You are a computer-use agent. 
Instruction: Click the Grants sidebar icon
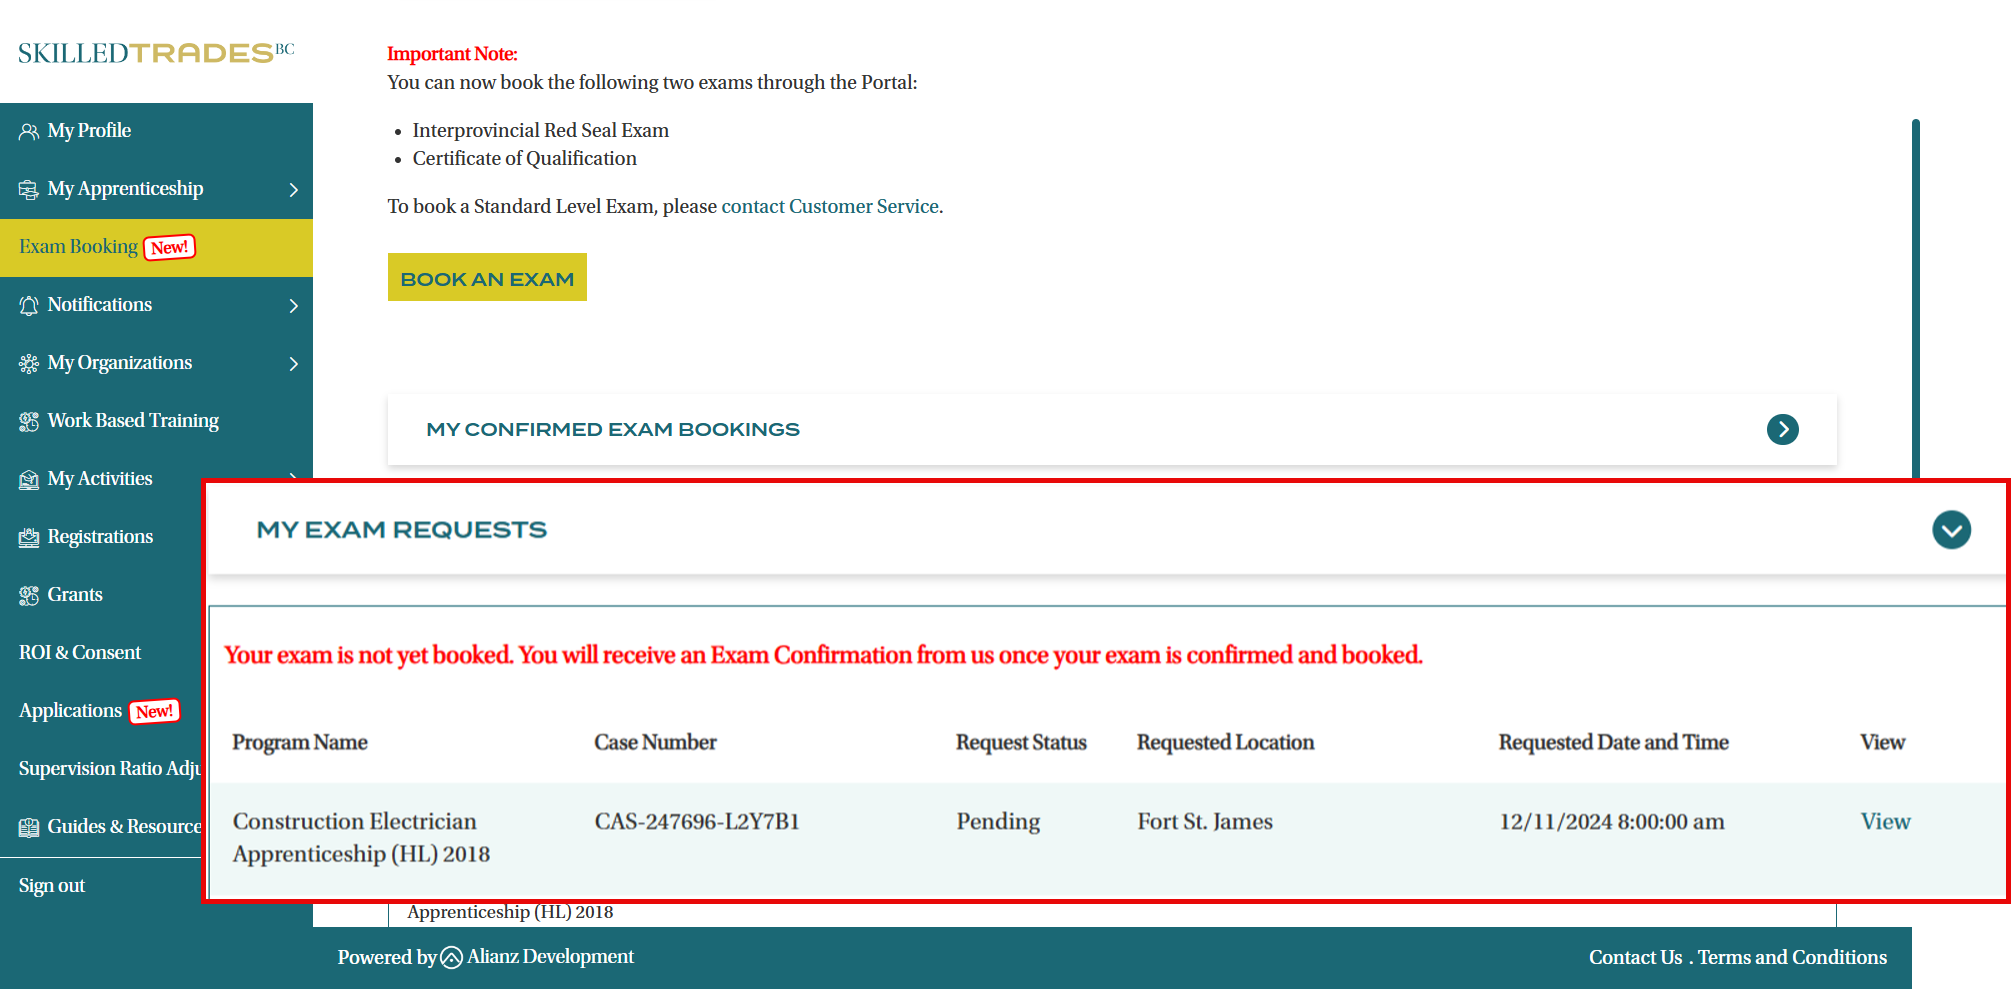pyautogui.click(x=29, y=595)
